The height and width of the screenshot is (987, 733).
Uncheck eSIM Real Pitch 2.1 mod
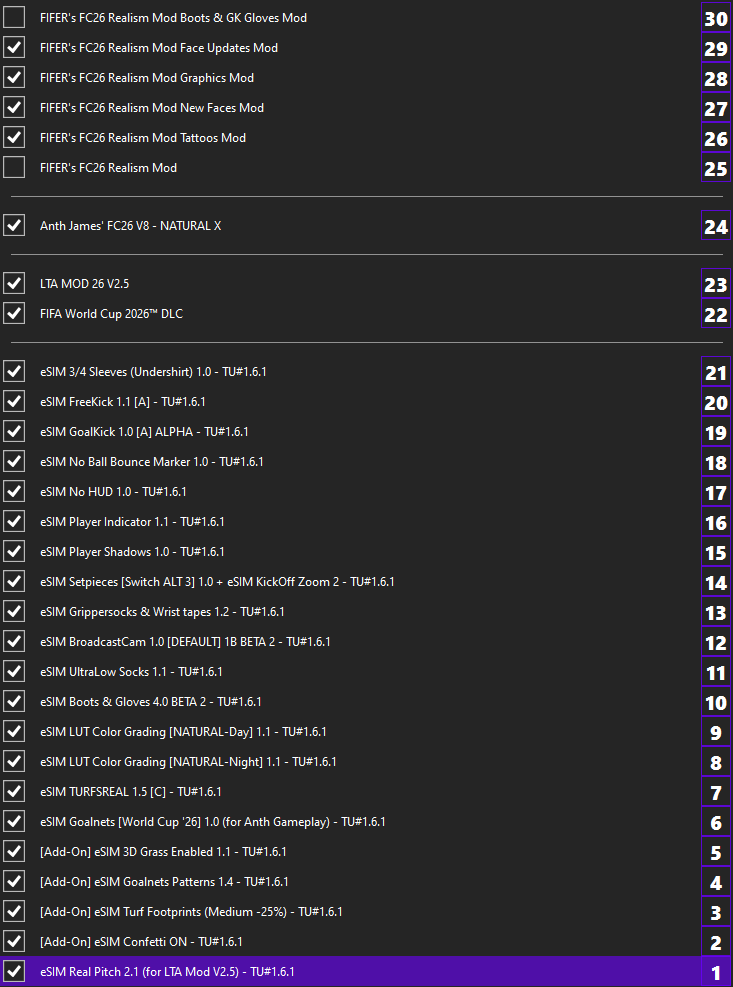click(14, 971)
